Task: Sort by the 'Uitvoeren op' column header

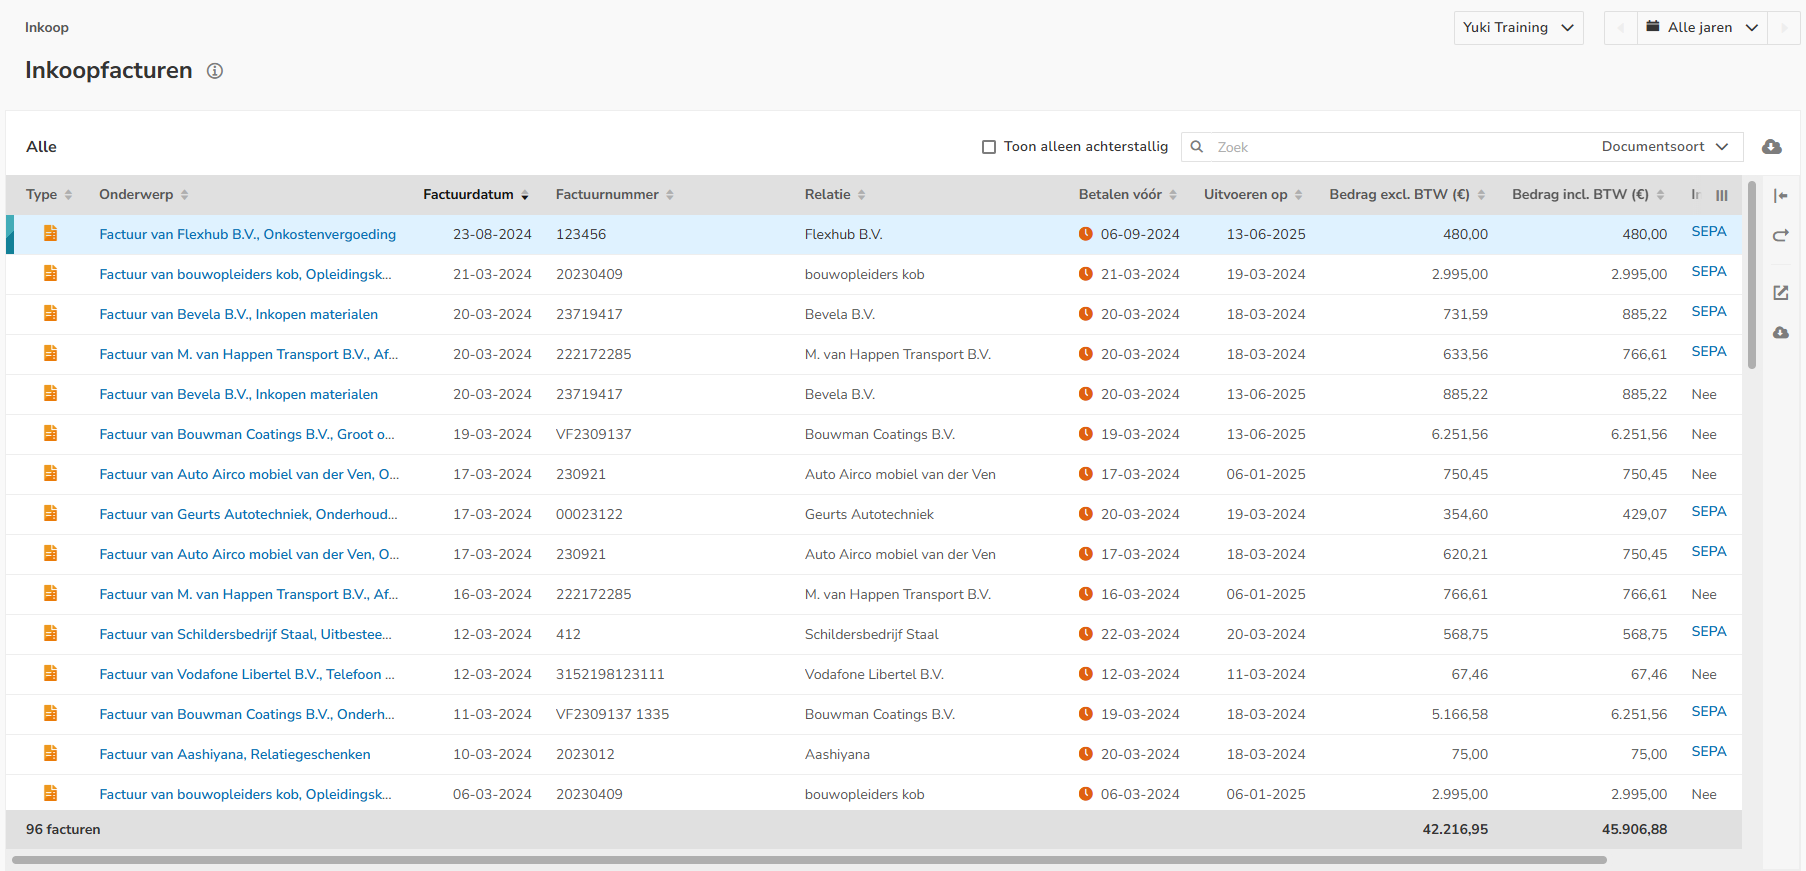Action: (x=1253, y=195)
